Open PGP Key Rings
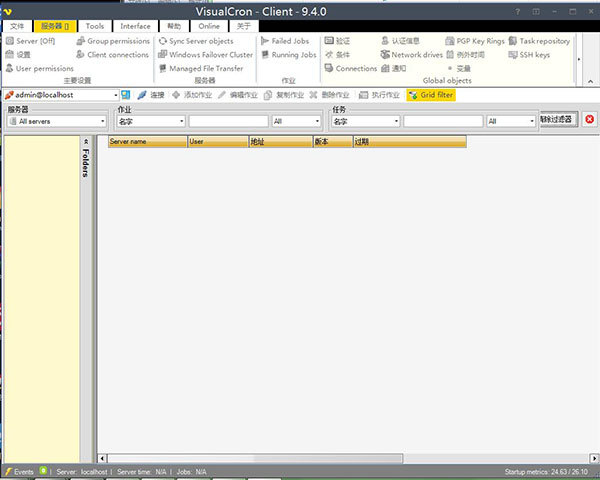The width and height of the screenshot is (600, 480). (x=475, y=41)
